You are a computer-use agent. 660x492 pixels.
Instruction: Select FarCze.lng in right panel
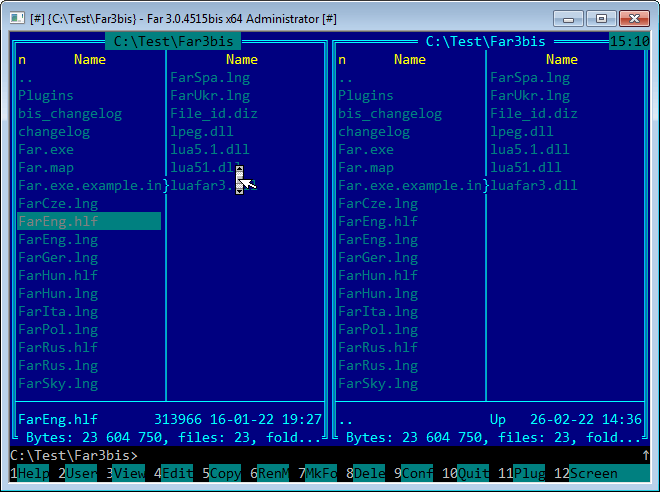tap(378, 204)
